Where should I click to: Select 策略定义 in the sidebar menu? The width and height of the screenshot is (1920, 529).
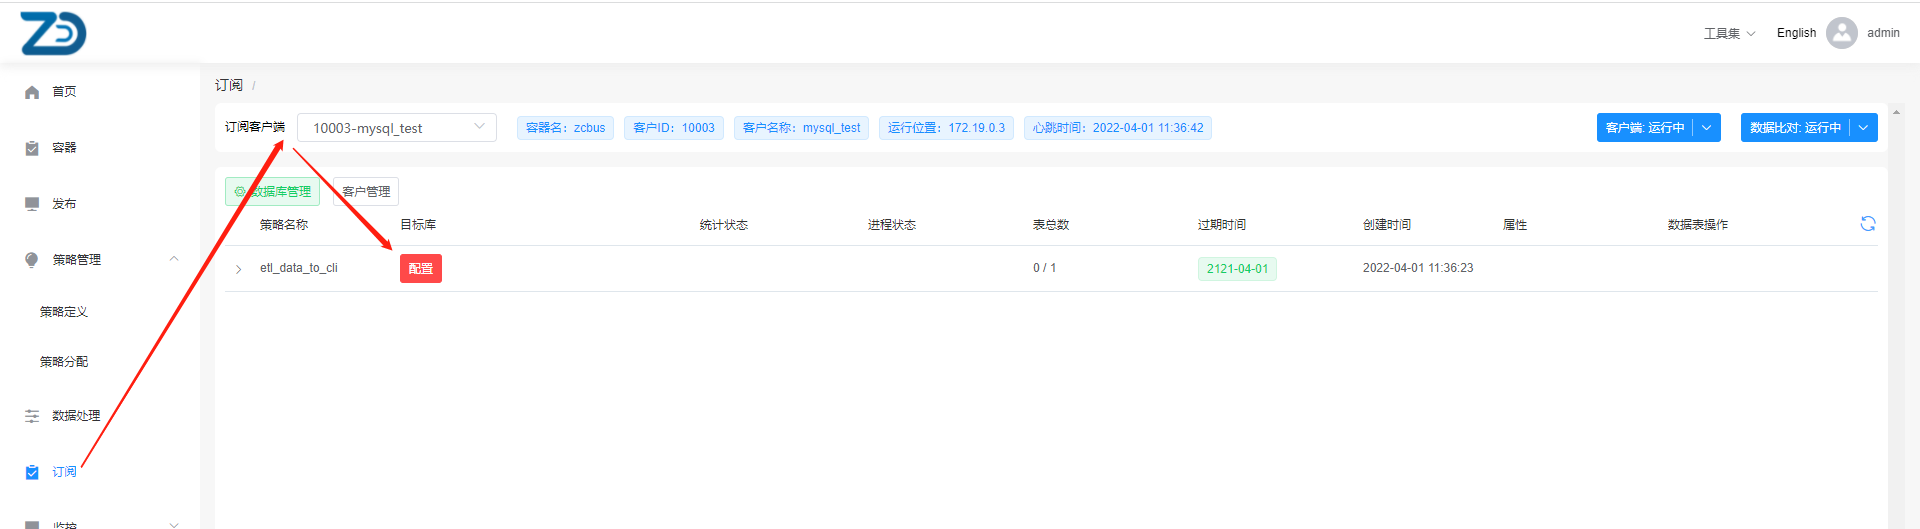(64, 312)
